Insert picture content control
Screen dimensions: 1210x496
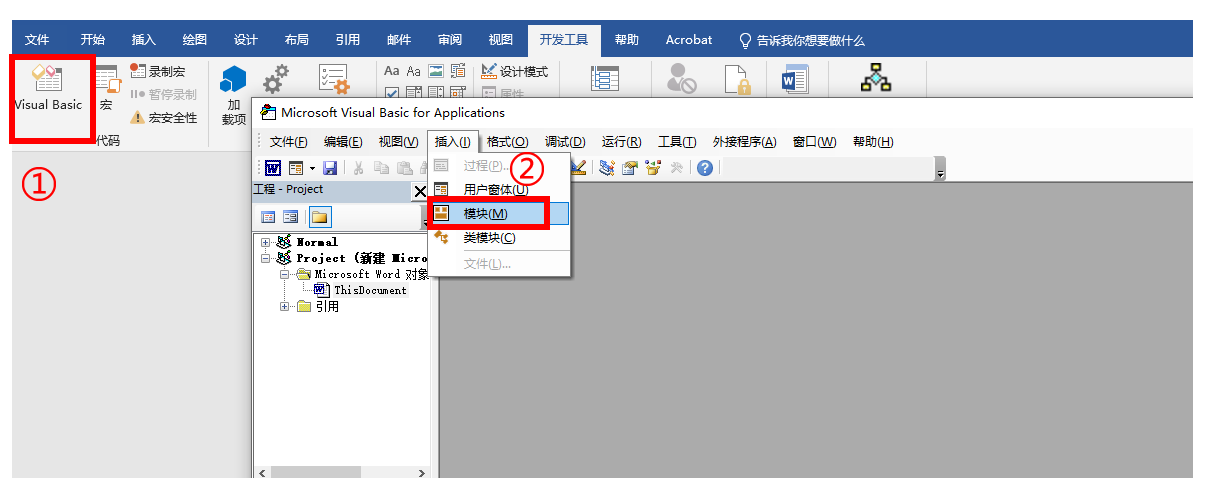tap(436, 72)
